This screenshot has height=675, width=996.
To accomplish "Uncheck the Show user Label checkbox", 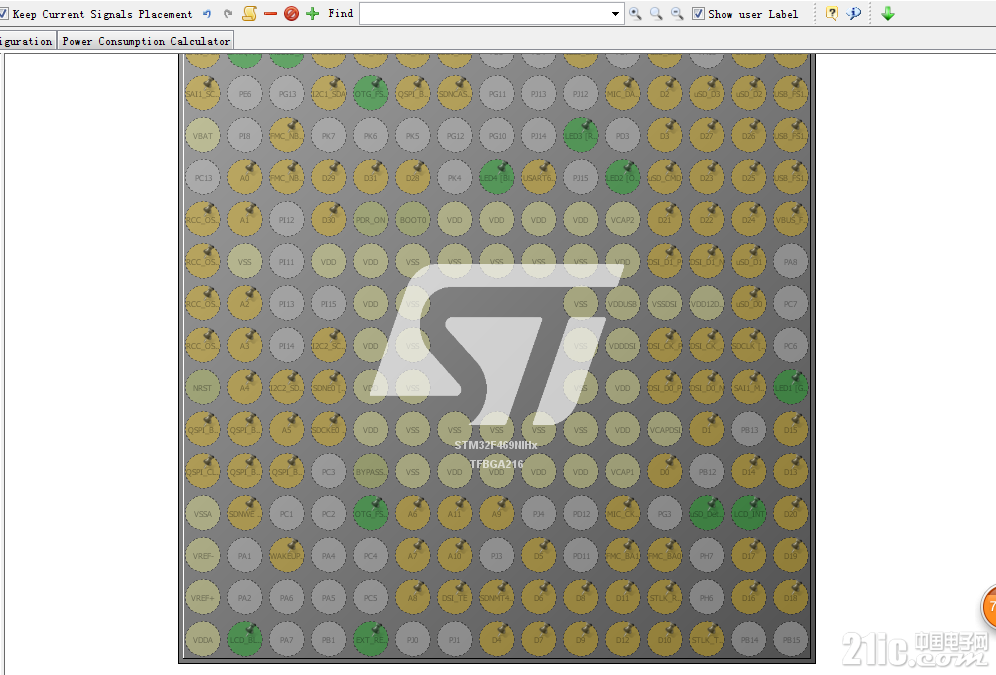I will coord(698,13).
